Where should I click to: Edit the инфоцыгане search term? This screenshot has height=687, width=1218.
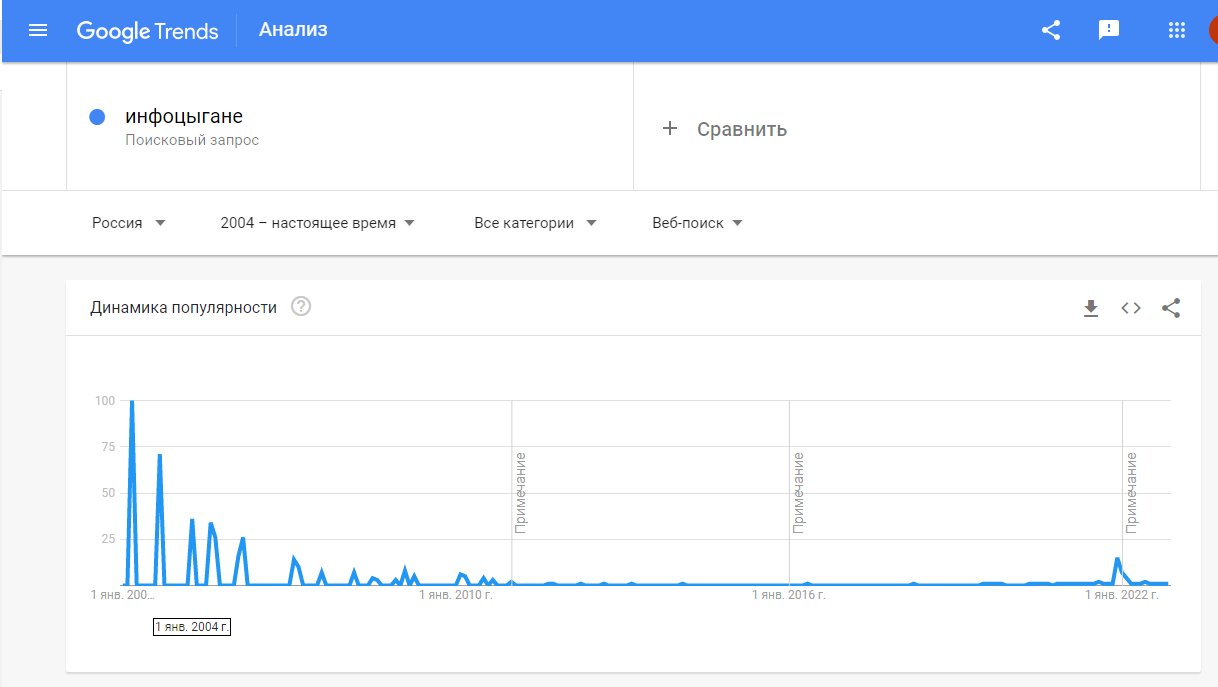tap(184, 117)
